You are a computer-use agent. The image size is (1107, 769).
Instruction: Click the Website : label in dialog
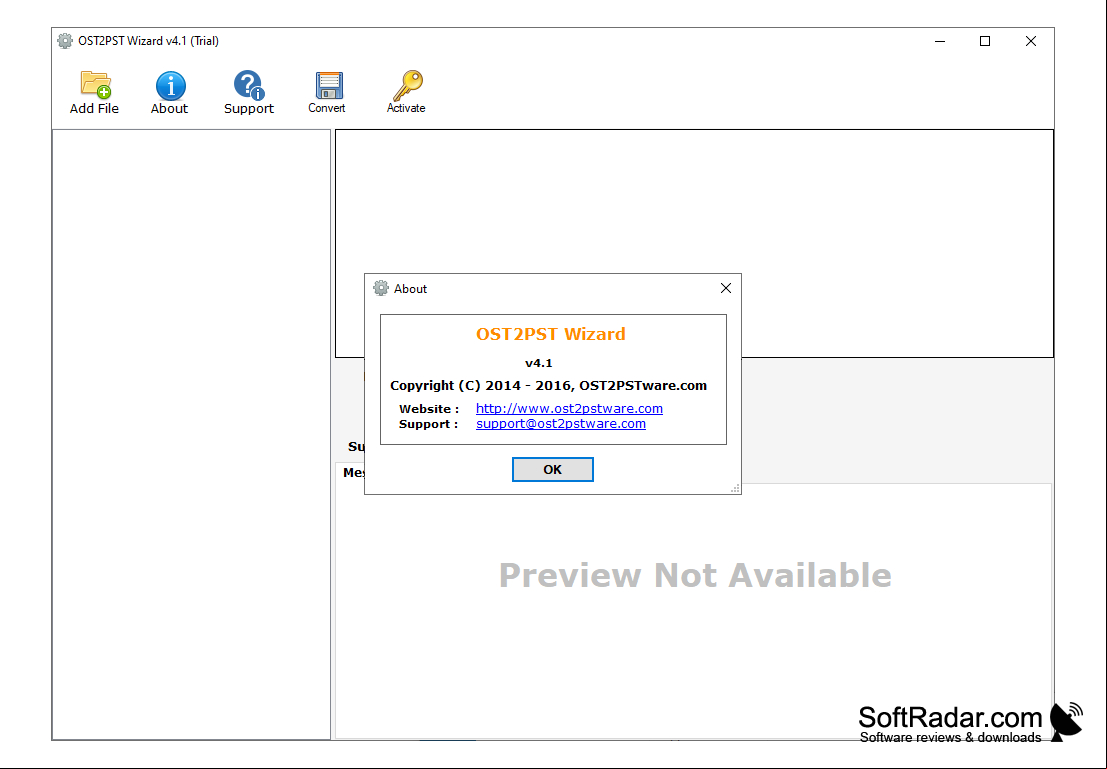429,409
